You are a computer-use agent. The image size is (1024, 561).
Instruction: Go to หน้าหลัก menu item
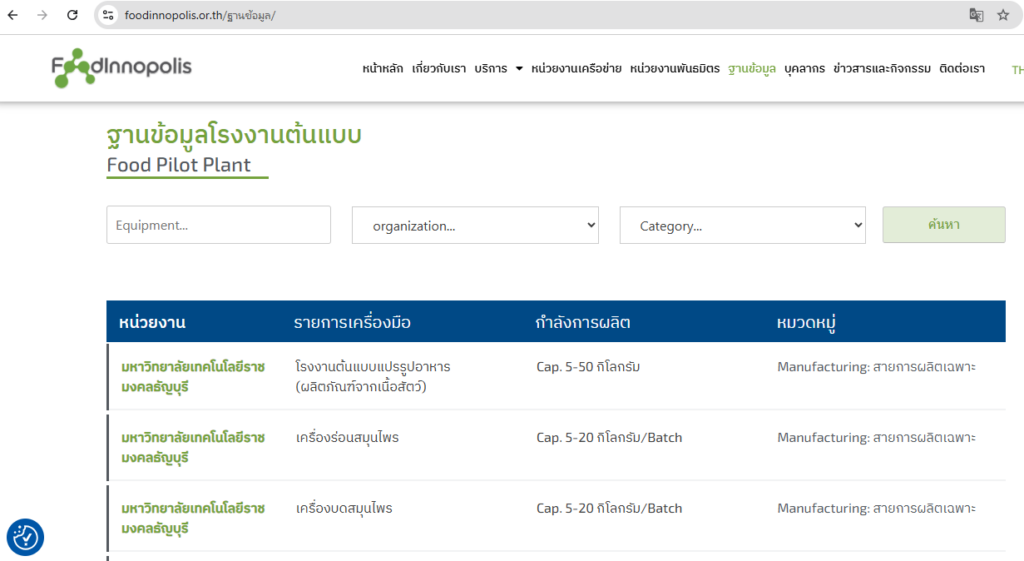click(x=383, y=69)
